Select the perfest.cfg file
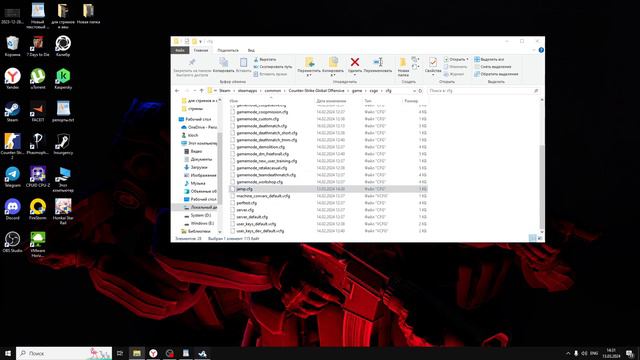This screenshot has height=360, width=640. 247,203
